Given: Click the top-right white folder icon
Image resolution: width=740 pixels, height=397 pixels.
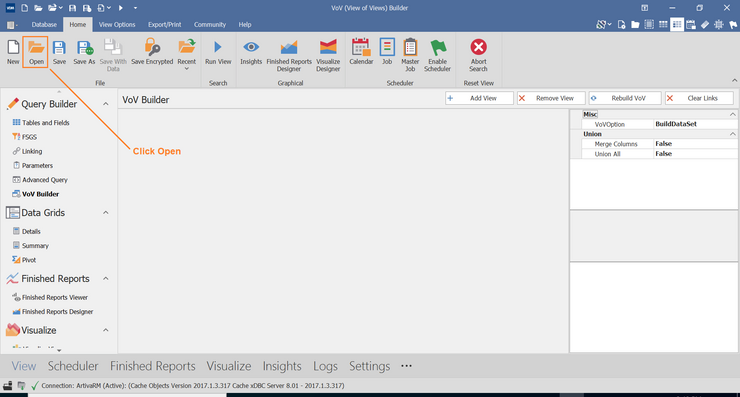Looking at the screenshot, I should tap(635, 25).
